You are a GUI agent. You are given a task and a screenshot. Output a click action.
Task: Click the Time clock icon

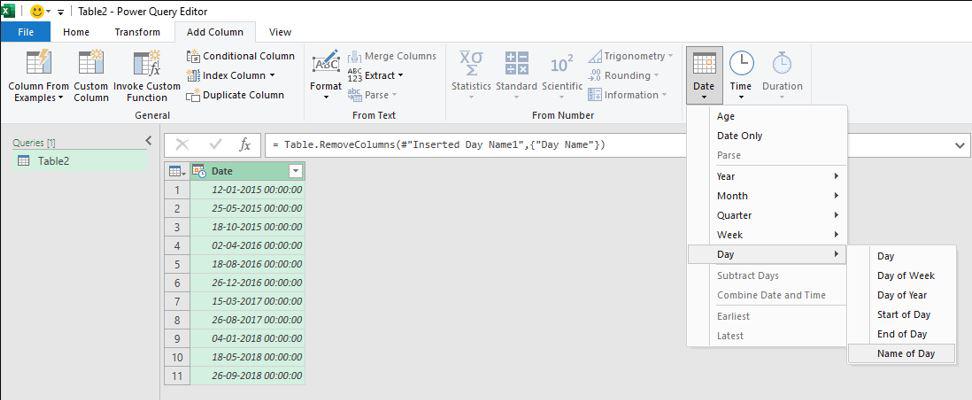tap(741, 63)
